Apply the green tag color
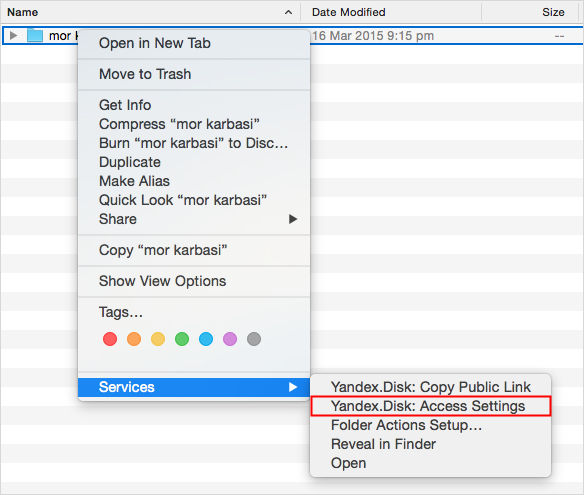The width and height of the screenshot is (584, 495). click(x=182, y=339)
